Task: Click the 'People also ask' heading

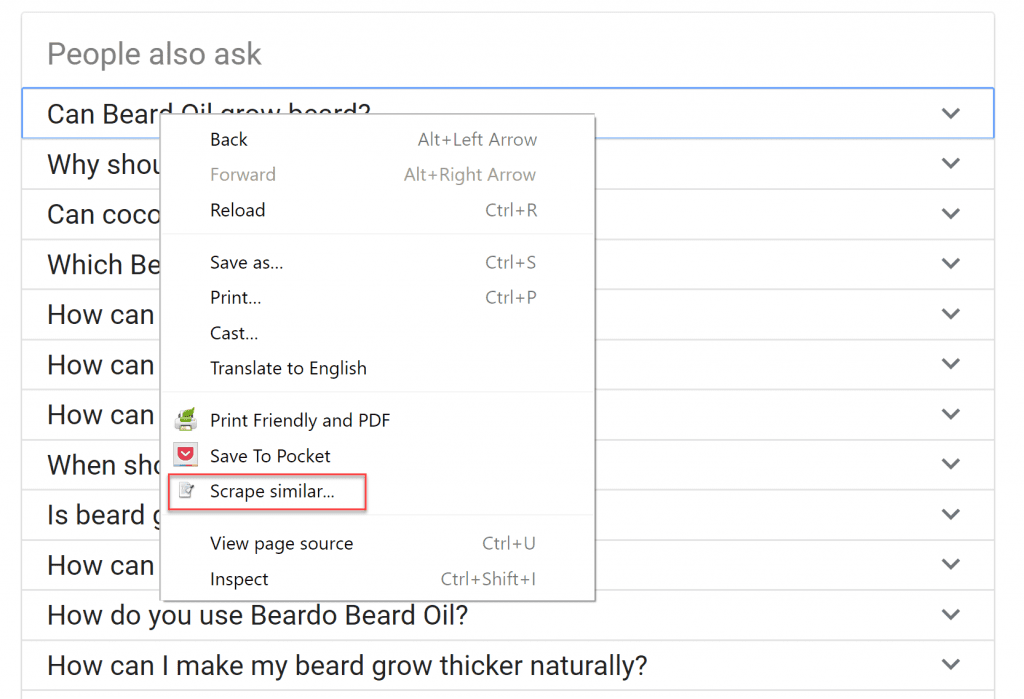Action: coord(154,53)
